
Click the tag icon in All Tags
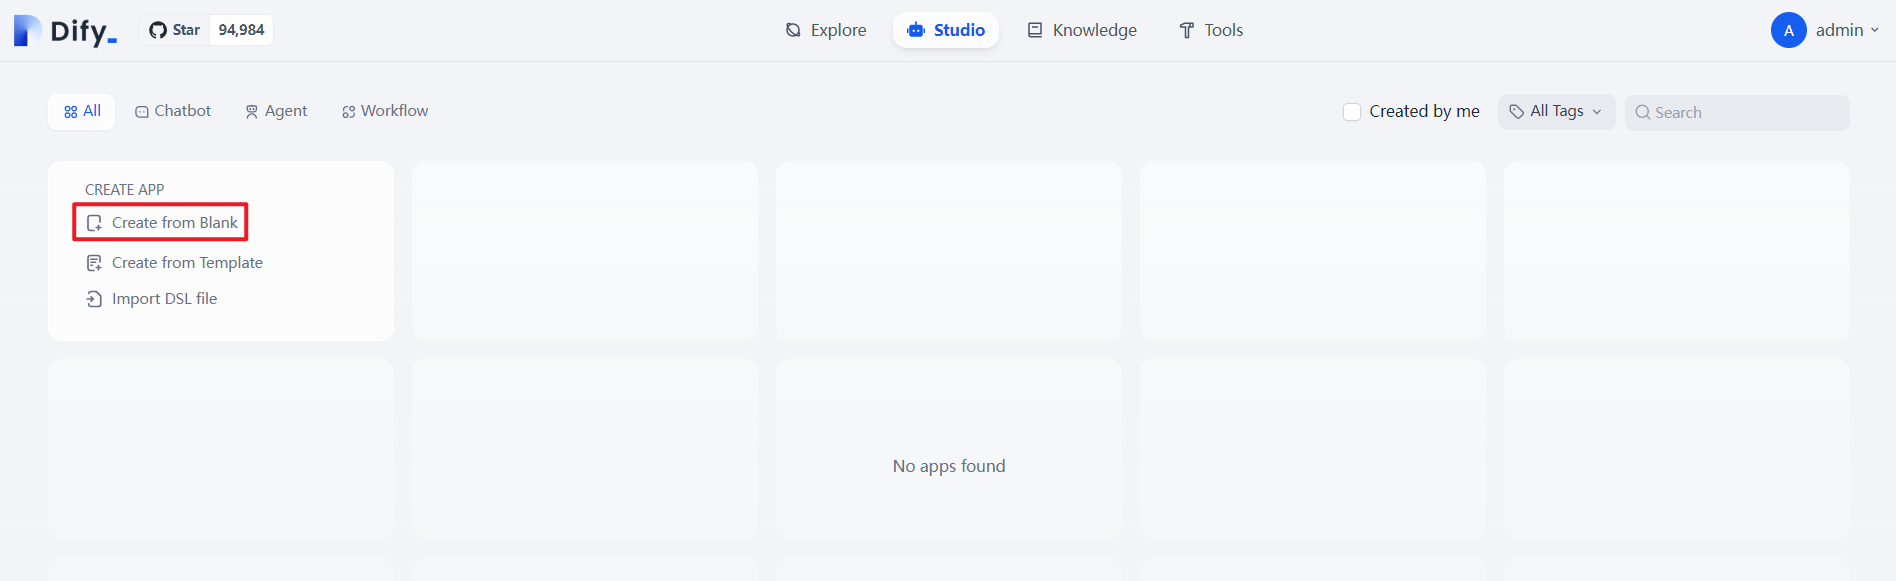click(1517, 112)
